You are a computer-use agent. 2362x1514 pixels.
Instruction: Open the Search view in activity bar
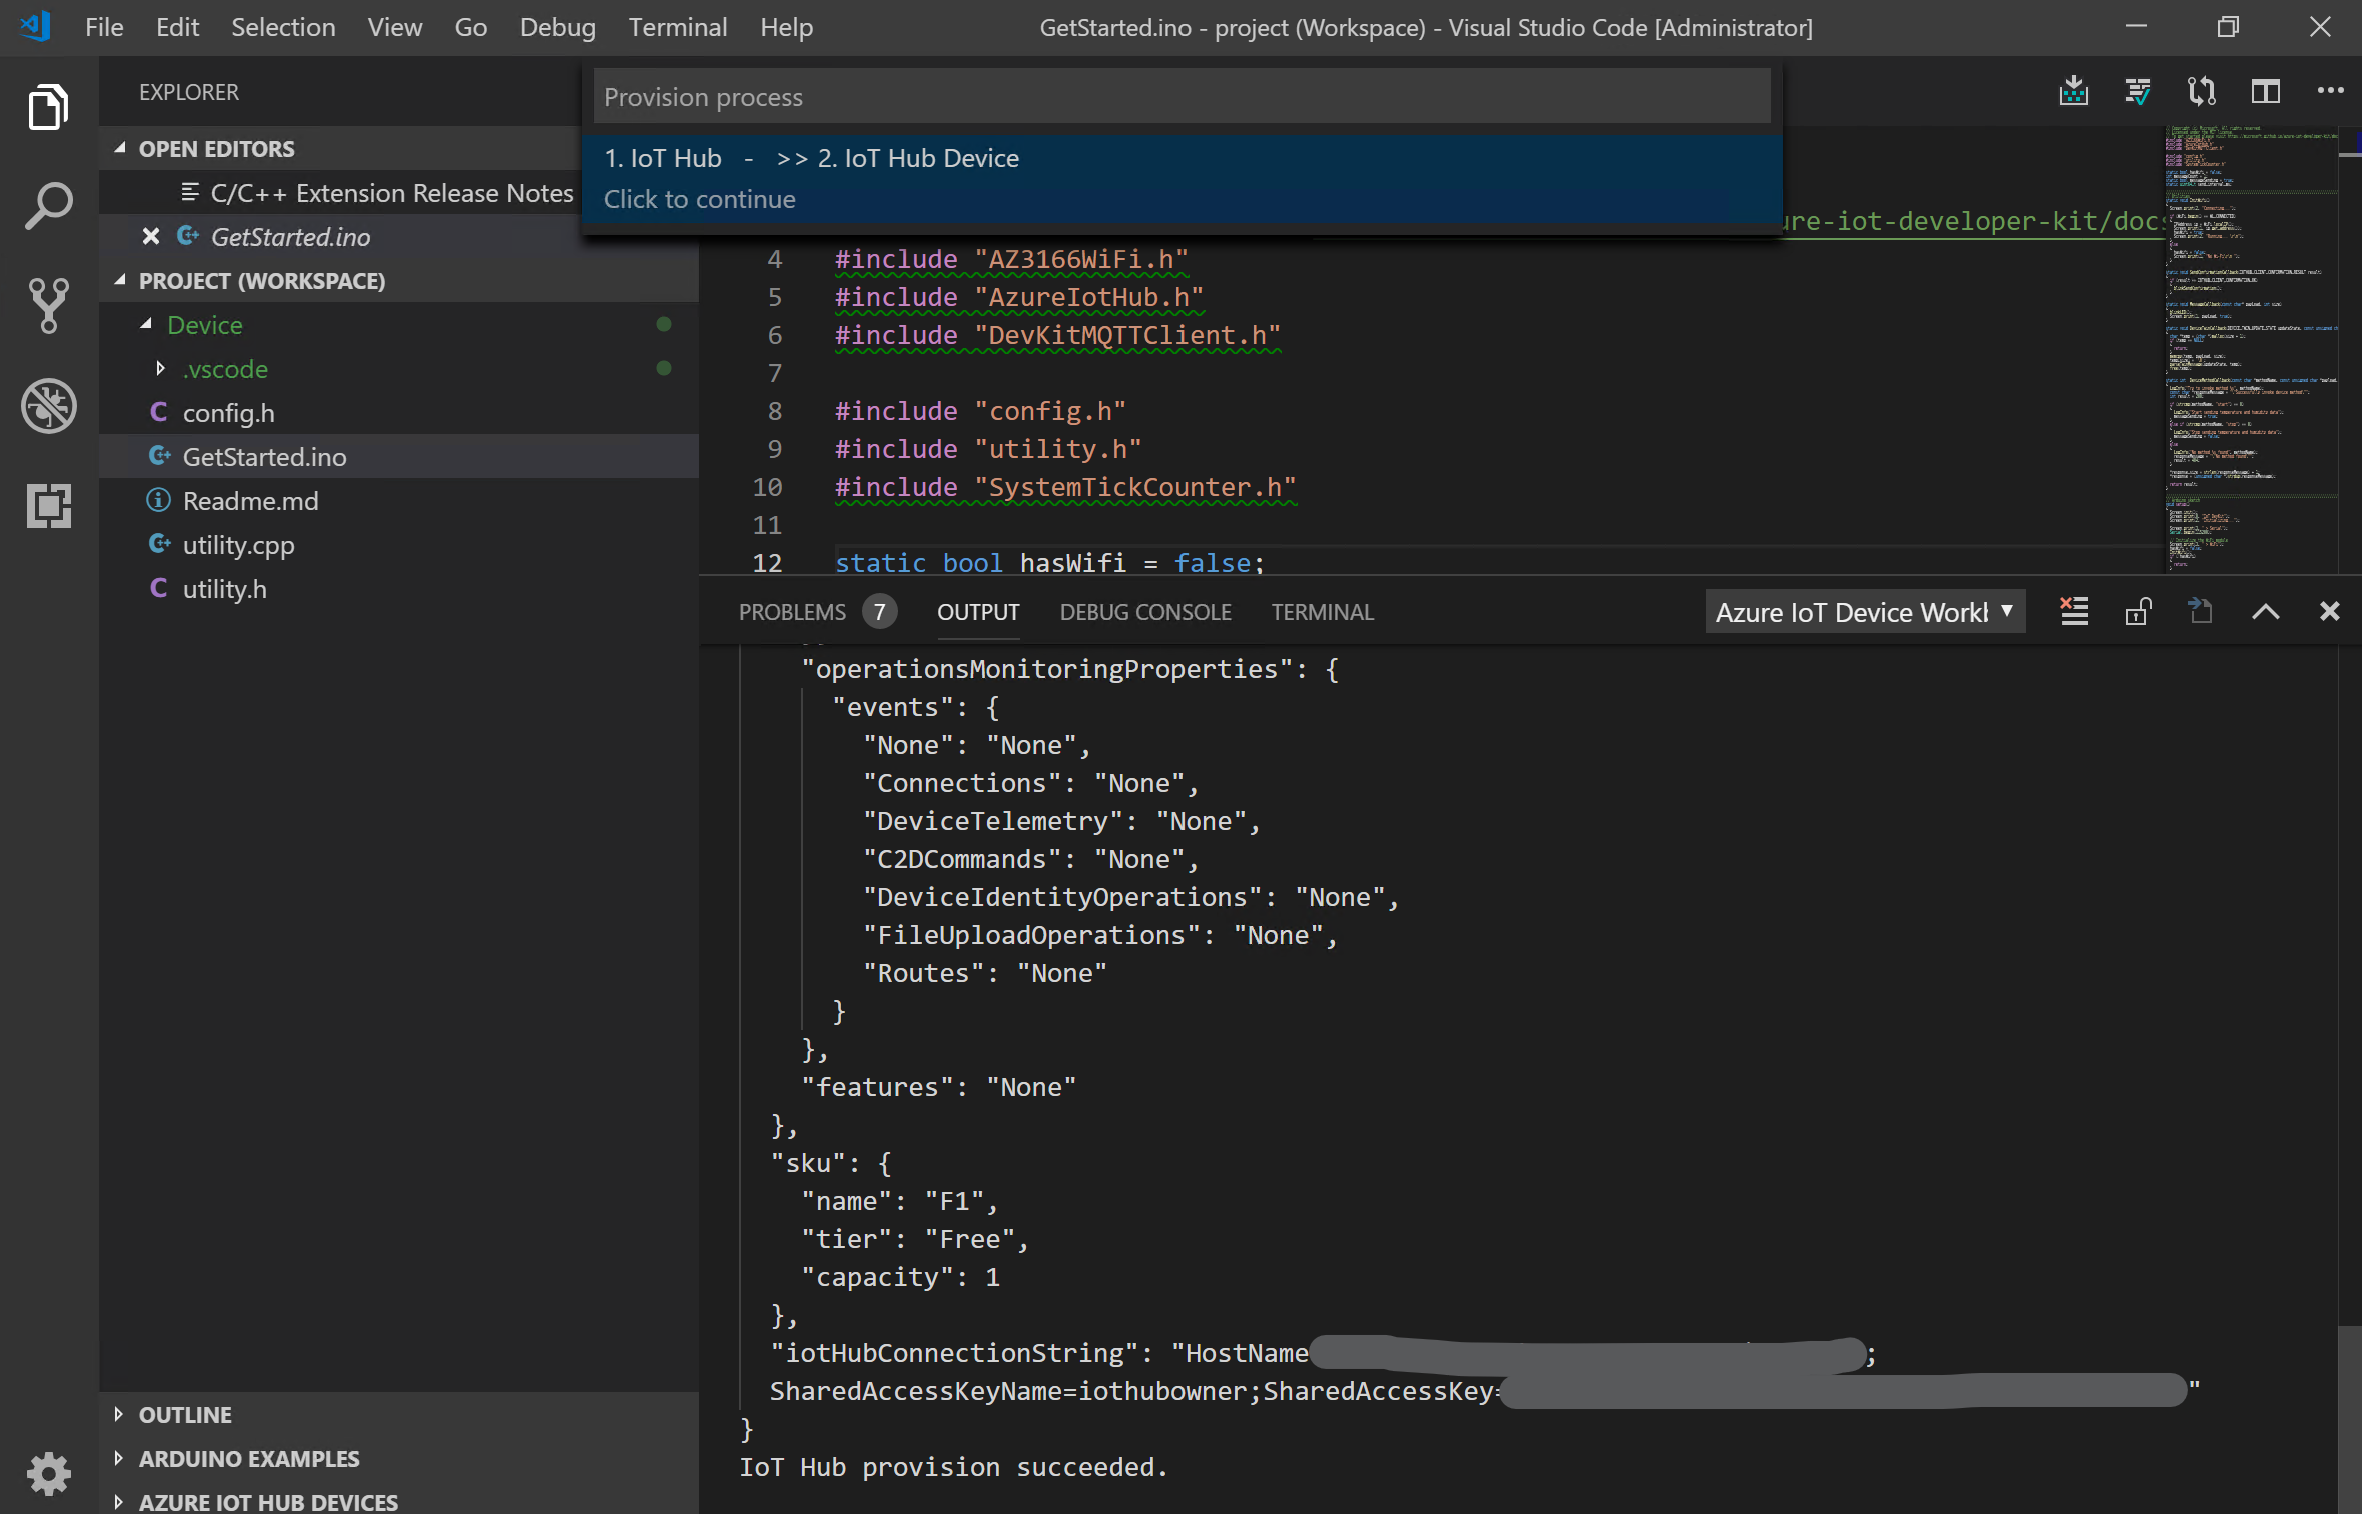click(48, 206)
